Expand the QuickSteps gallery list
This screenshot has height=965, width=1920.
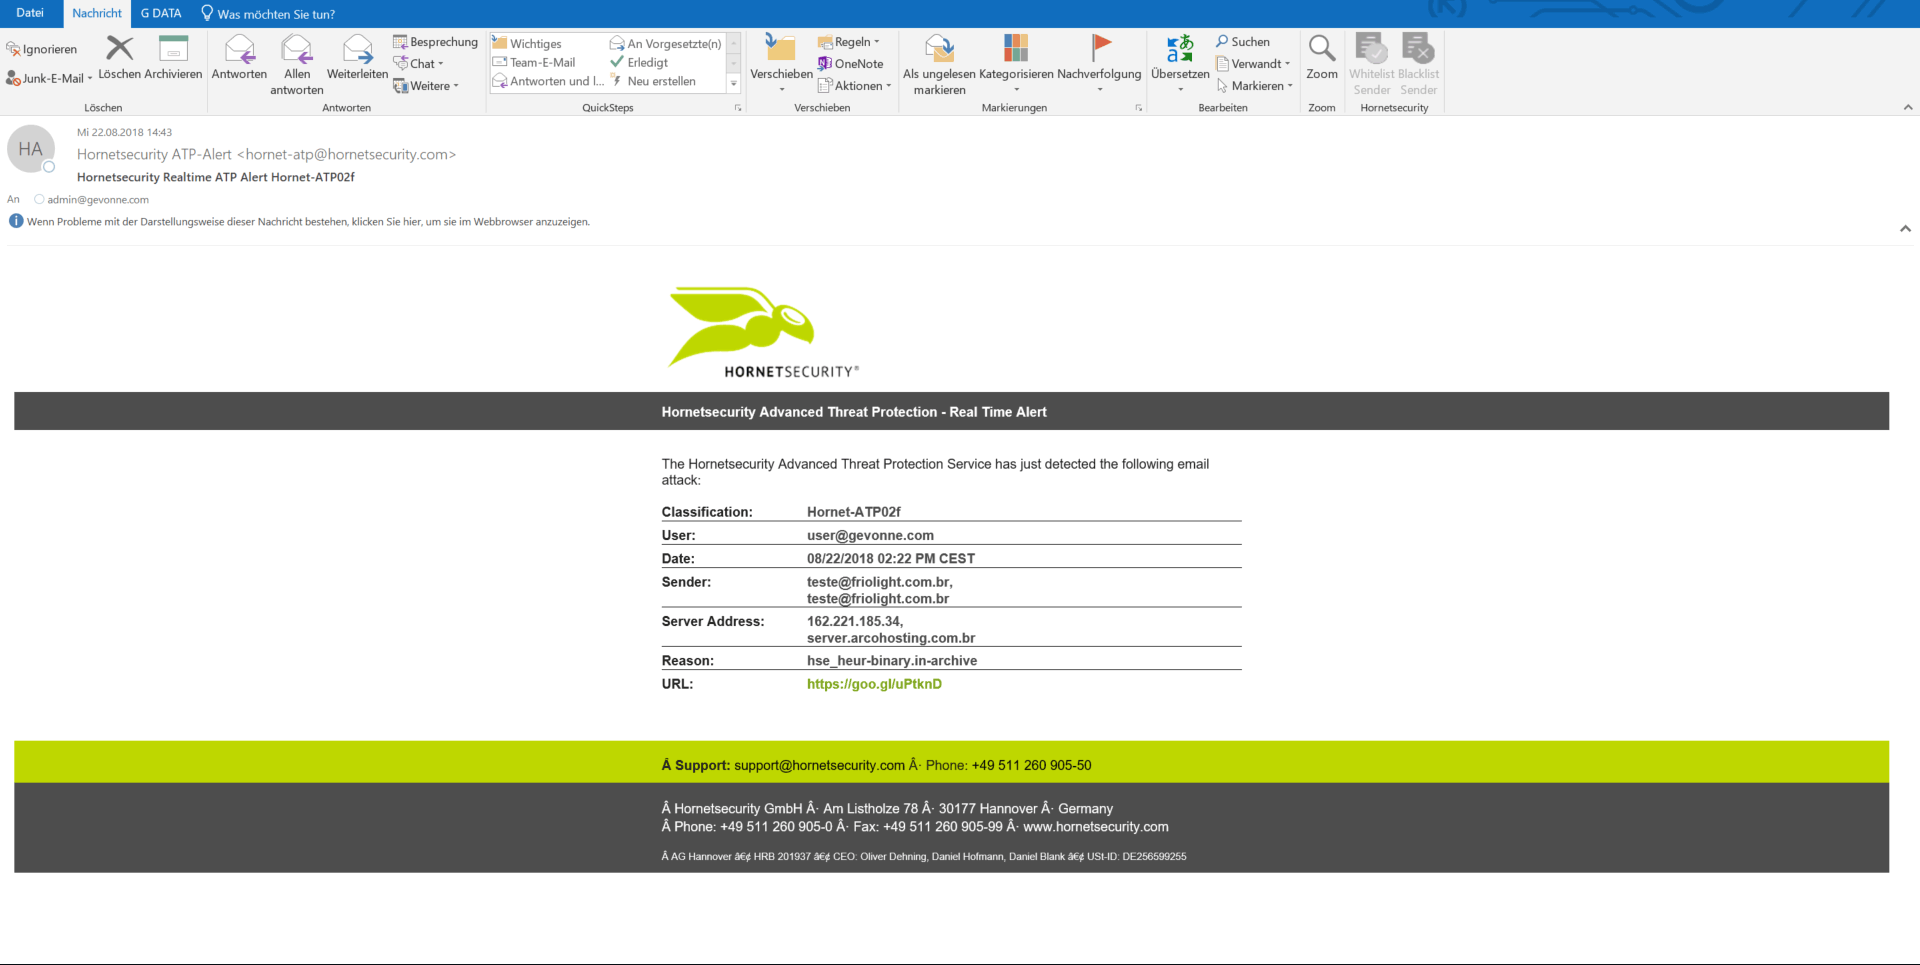coord(734,84)
